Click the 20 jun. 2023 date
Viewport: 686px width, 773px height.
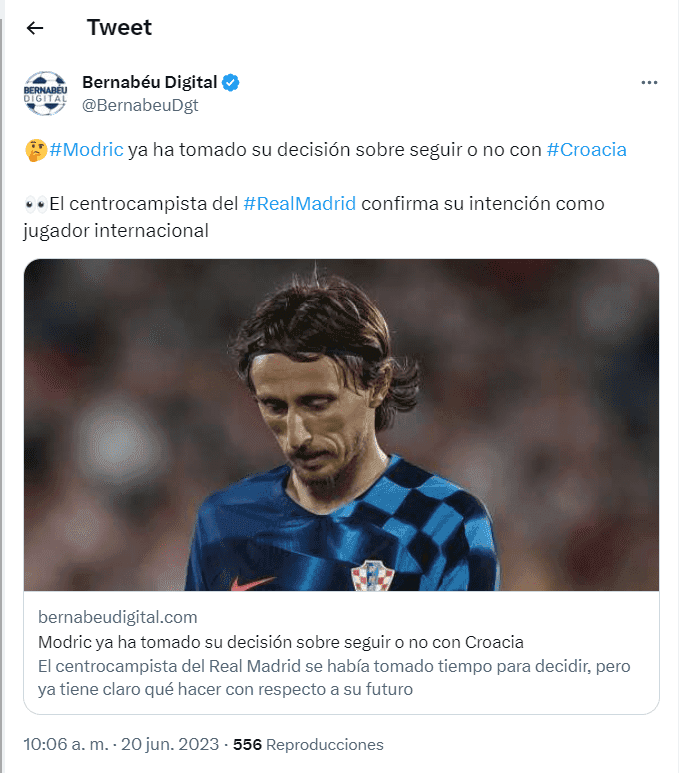point(170,744)
